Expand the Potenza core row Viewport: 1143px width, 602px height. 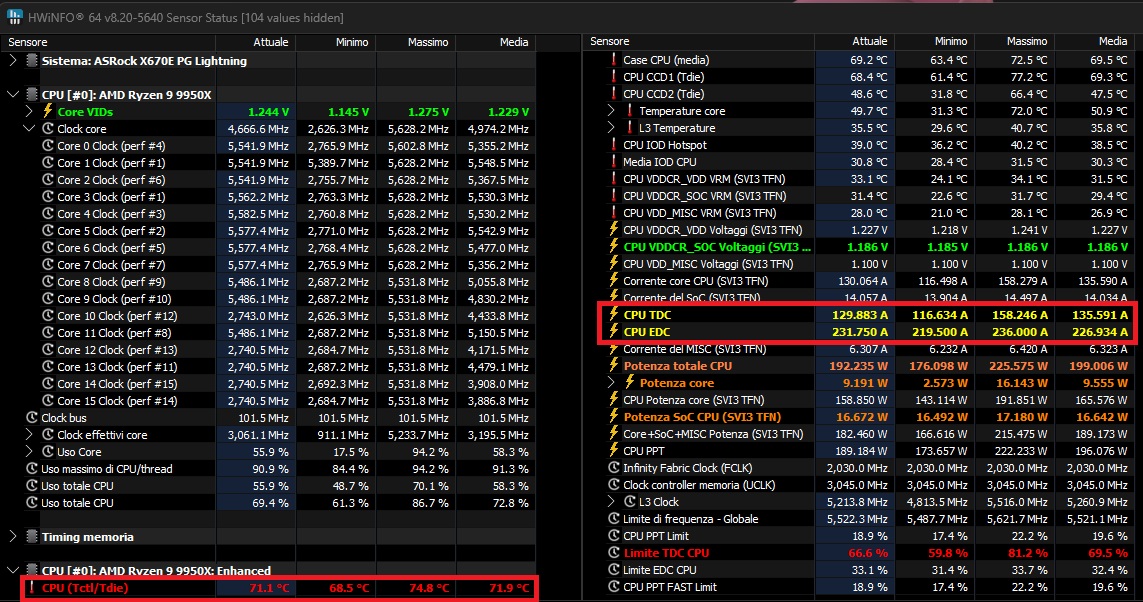611,383
